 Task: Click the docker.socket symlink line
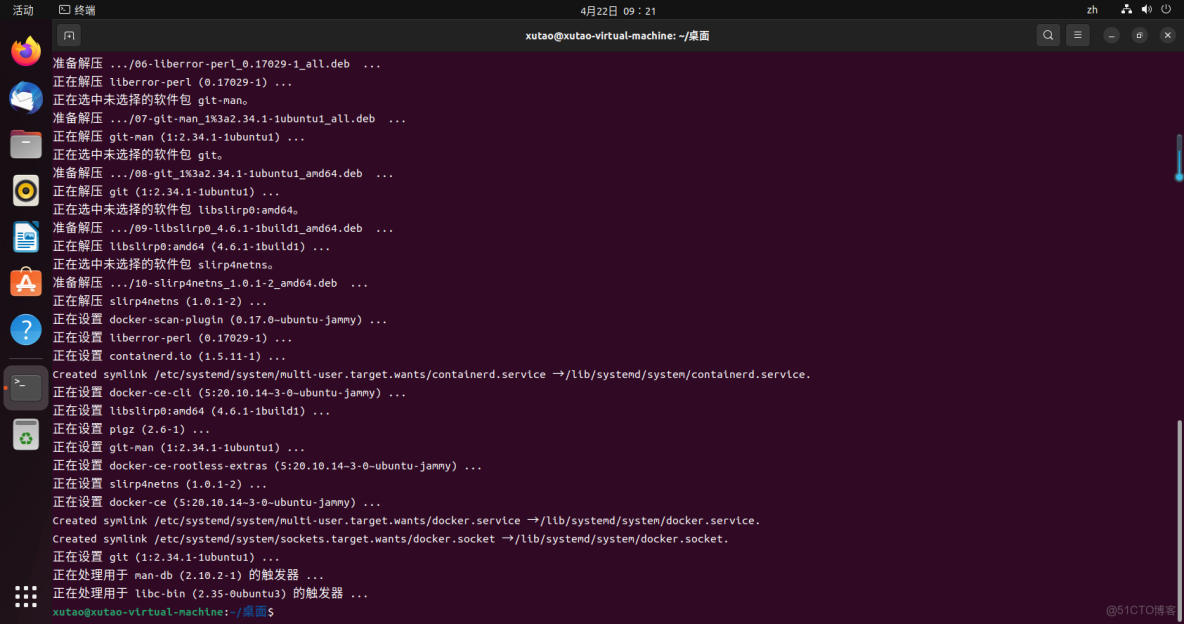[x=390, y=539]
